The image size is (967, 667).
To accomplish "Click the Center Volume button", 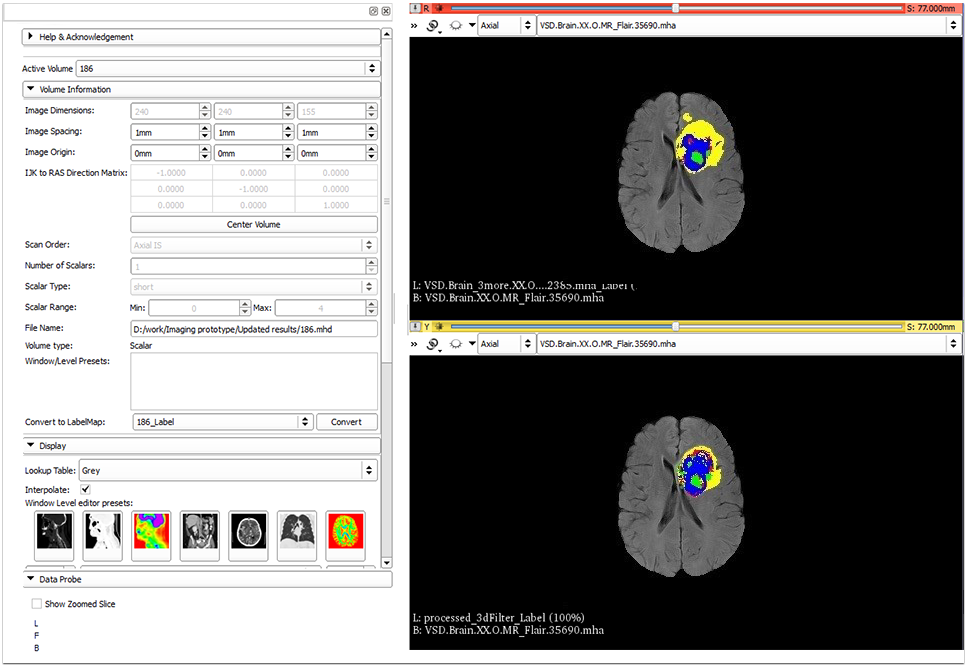I will (253, 223).
